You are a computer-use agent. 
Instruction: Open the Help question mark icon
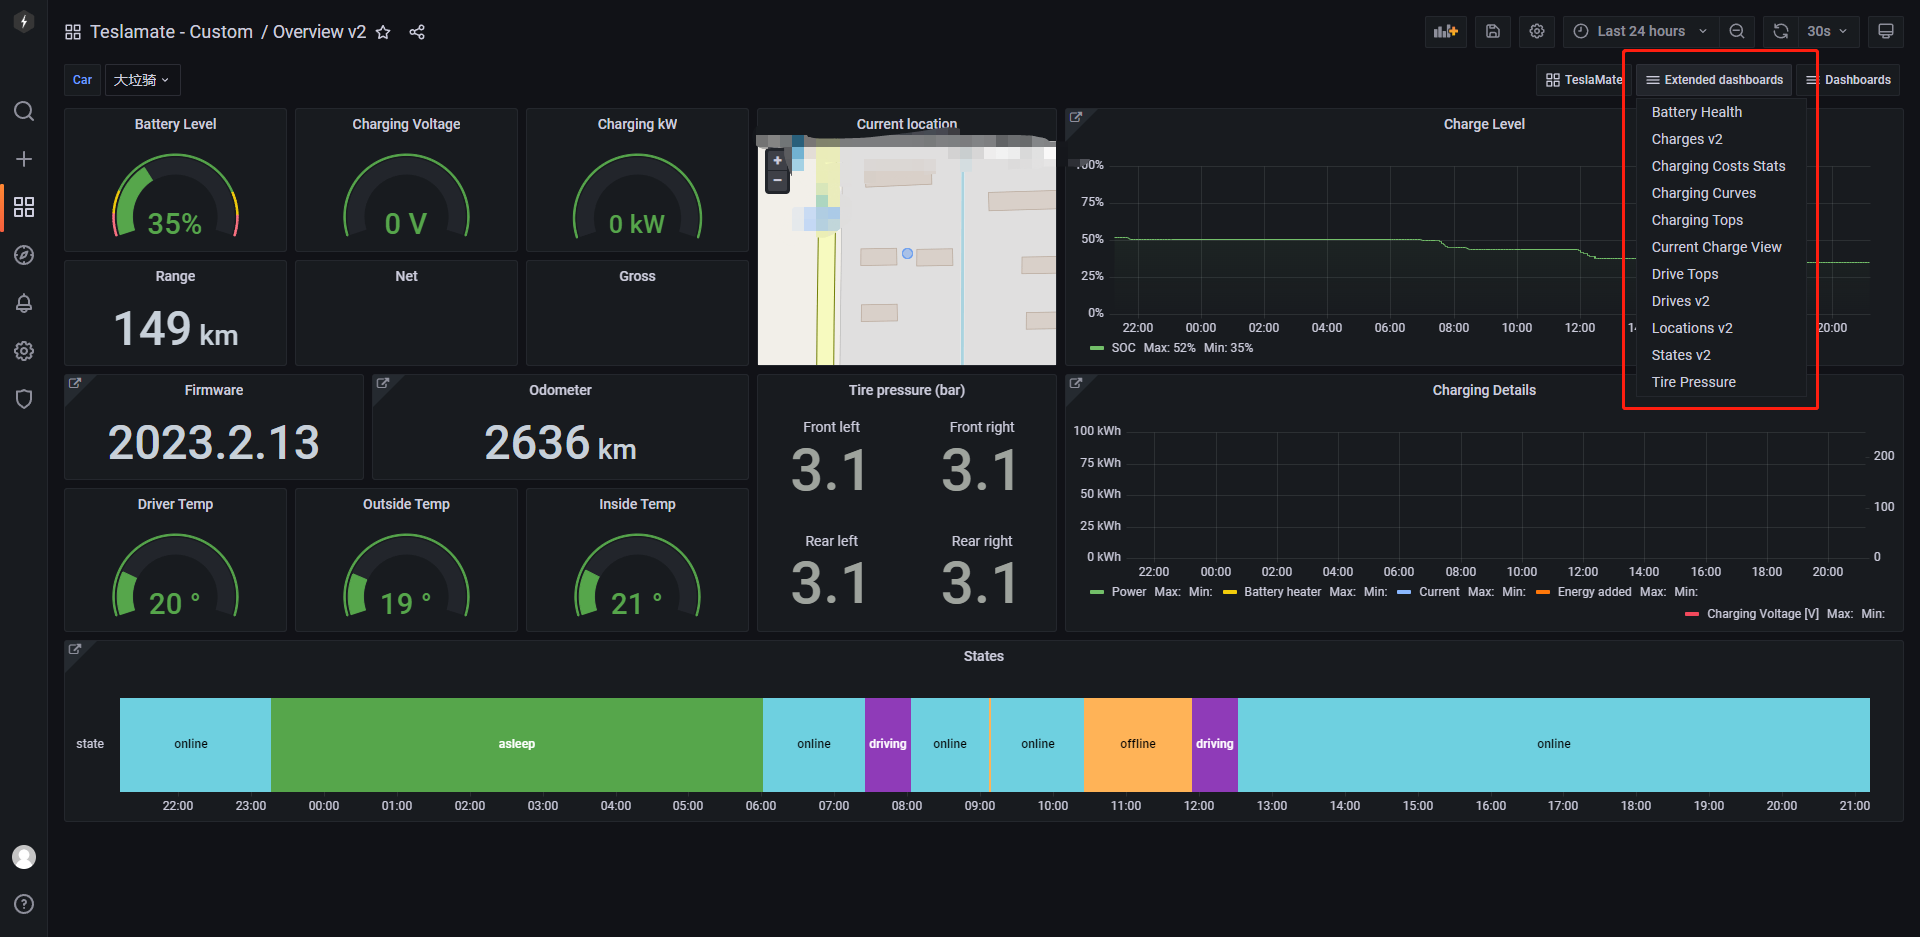(24, 904)
